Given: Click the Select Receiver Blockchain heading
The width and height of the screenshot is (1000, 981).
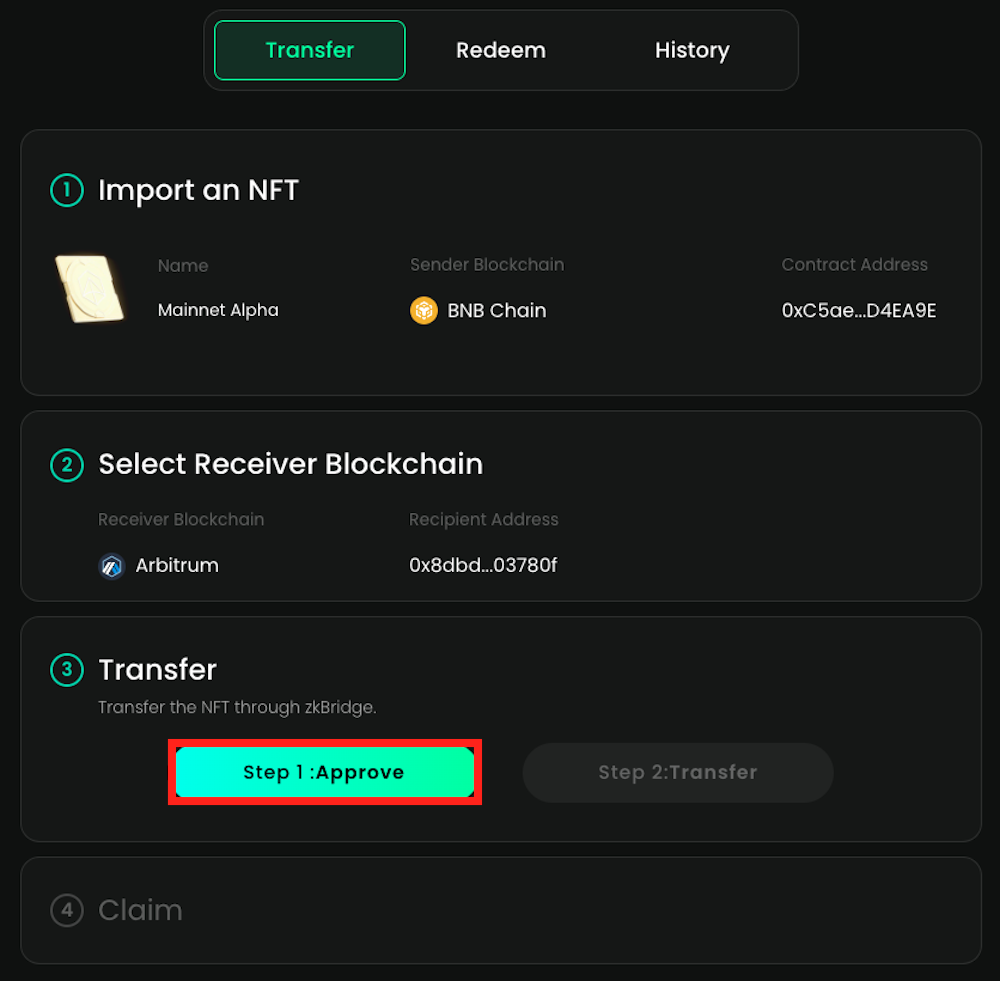Looking at the screenshot, I should [x=290, y=464].
